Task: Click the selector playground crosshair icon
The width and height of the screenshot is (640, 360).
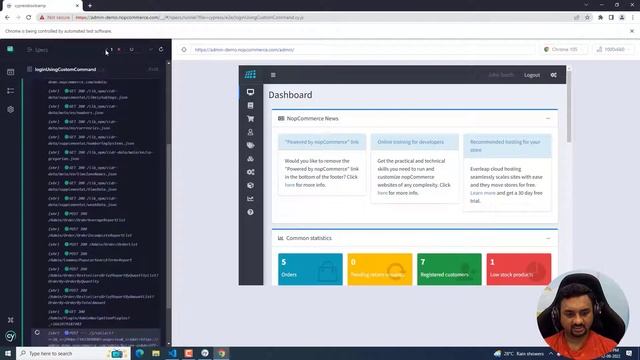Action: tap(184, 49)
